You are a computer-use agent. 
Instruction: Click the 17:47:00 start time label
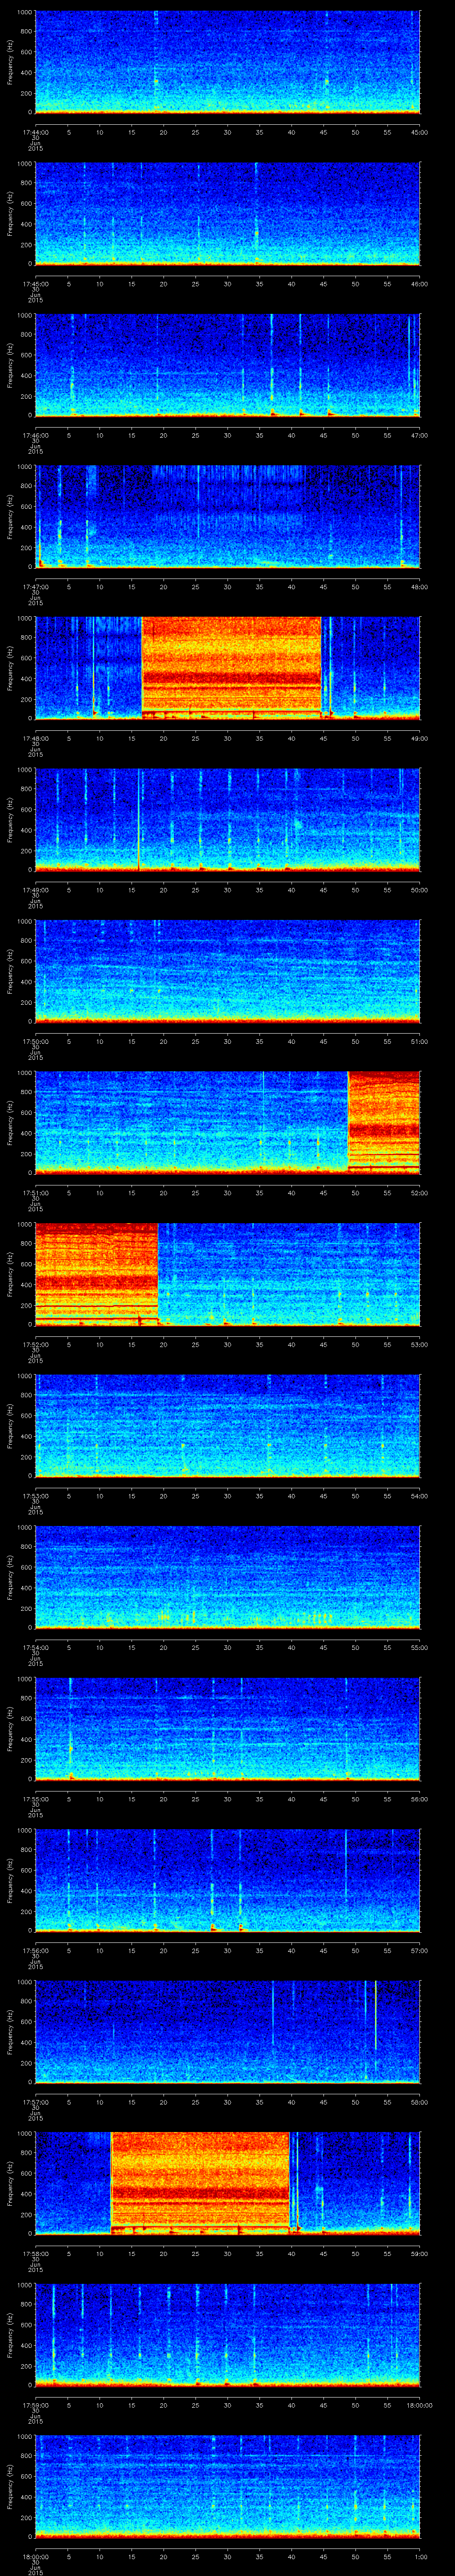pos(35,587)
